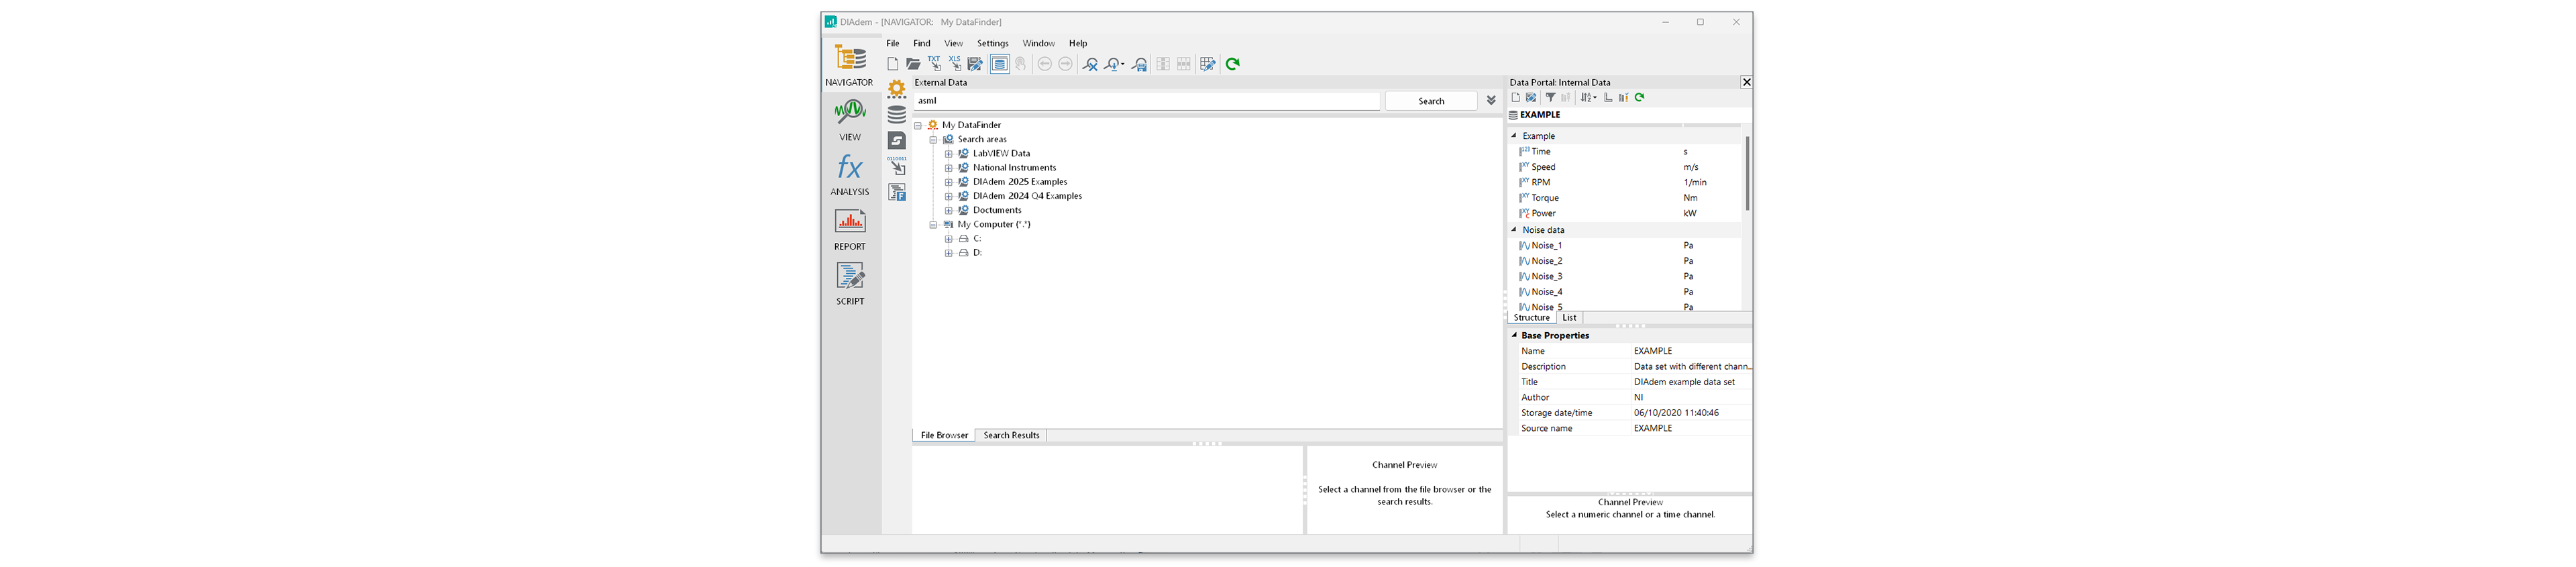Image resolution: width=2576 pixels, height=567 pixels.
Task: Expand the DIAdem 2024 Q4 Examples node
Action: [949, 196]
